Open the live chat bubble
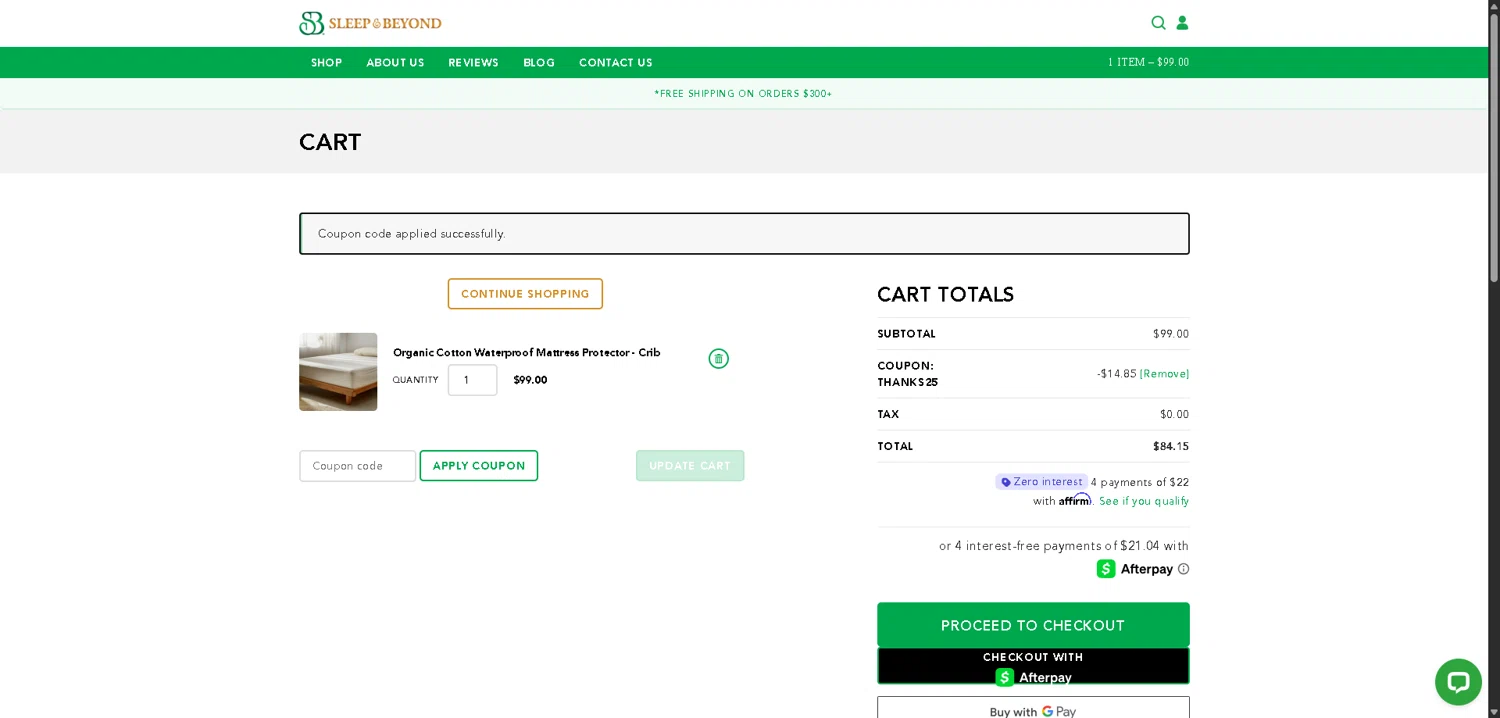The height and width of the screenshot is (718, 1500). click(x=1457, y=681)
